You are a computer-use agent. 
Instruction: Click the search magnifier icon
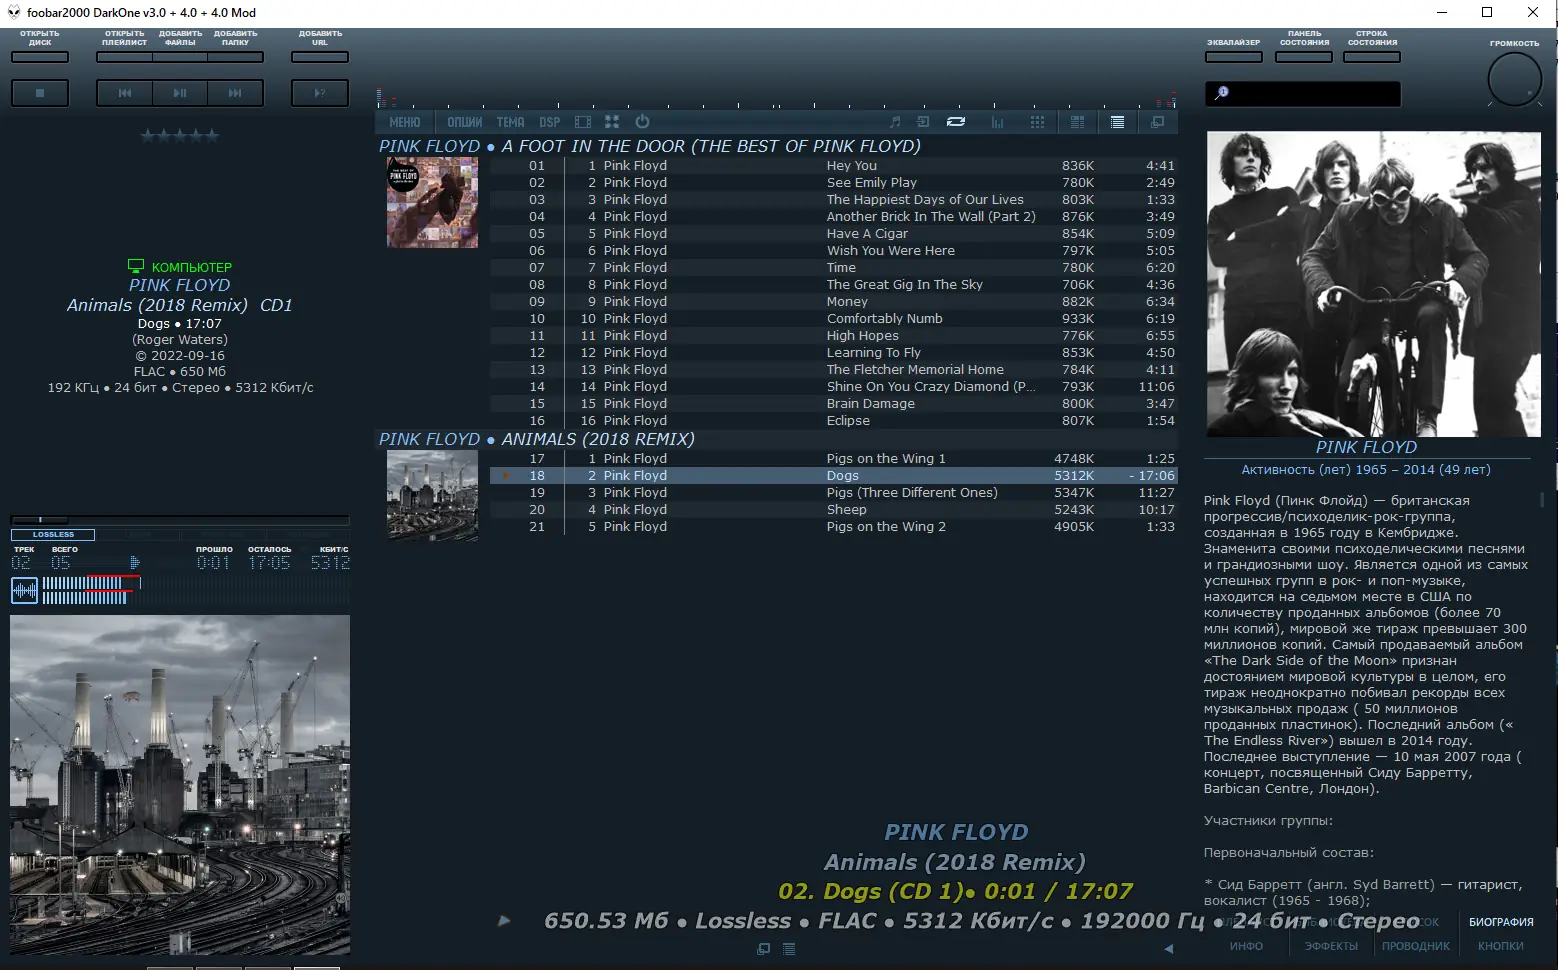(1221, 93)
